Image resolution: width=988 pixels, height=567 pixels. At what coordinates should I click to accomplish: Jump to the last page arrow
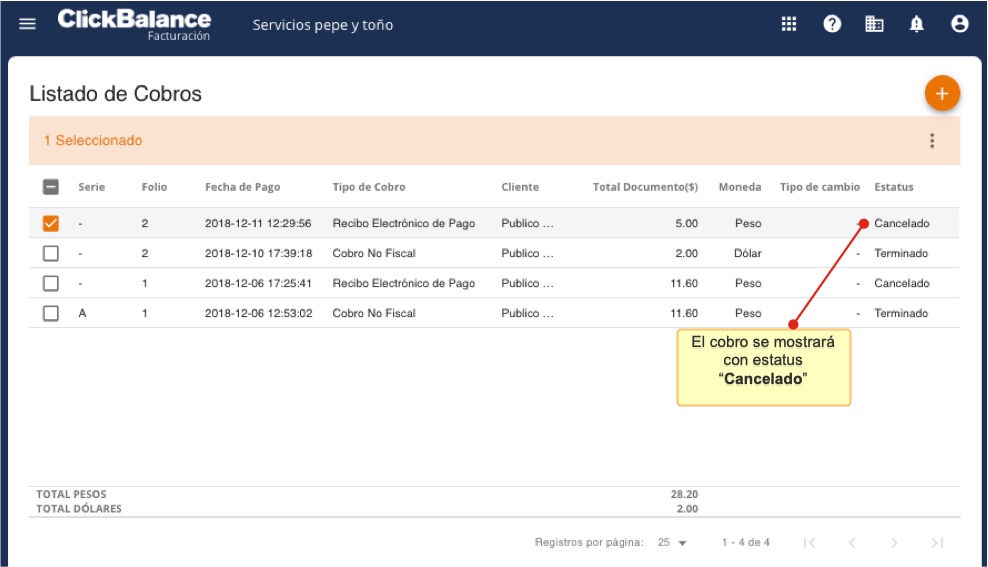tap(937, 543)
